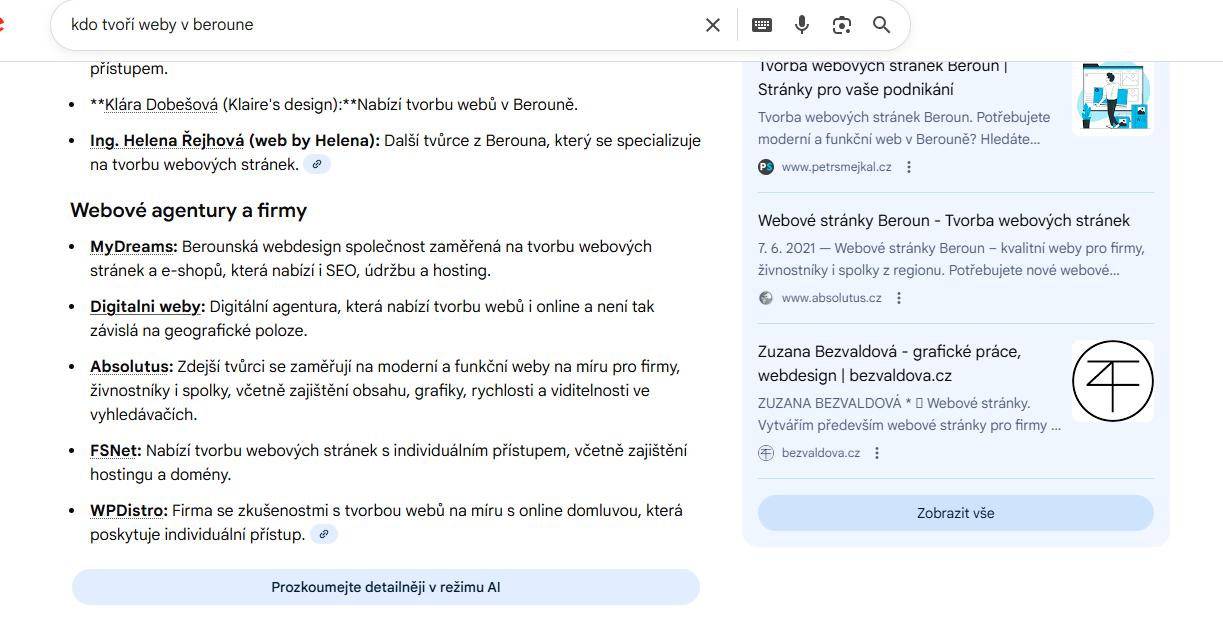Open "Webové stránky Beroun - Tvorba webových stránek" result
This screenshot has height=625, width=1223.
pyautogui.click(x=943, y=220)
